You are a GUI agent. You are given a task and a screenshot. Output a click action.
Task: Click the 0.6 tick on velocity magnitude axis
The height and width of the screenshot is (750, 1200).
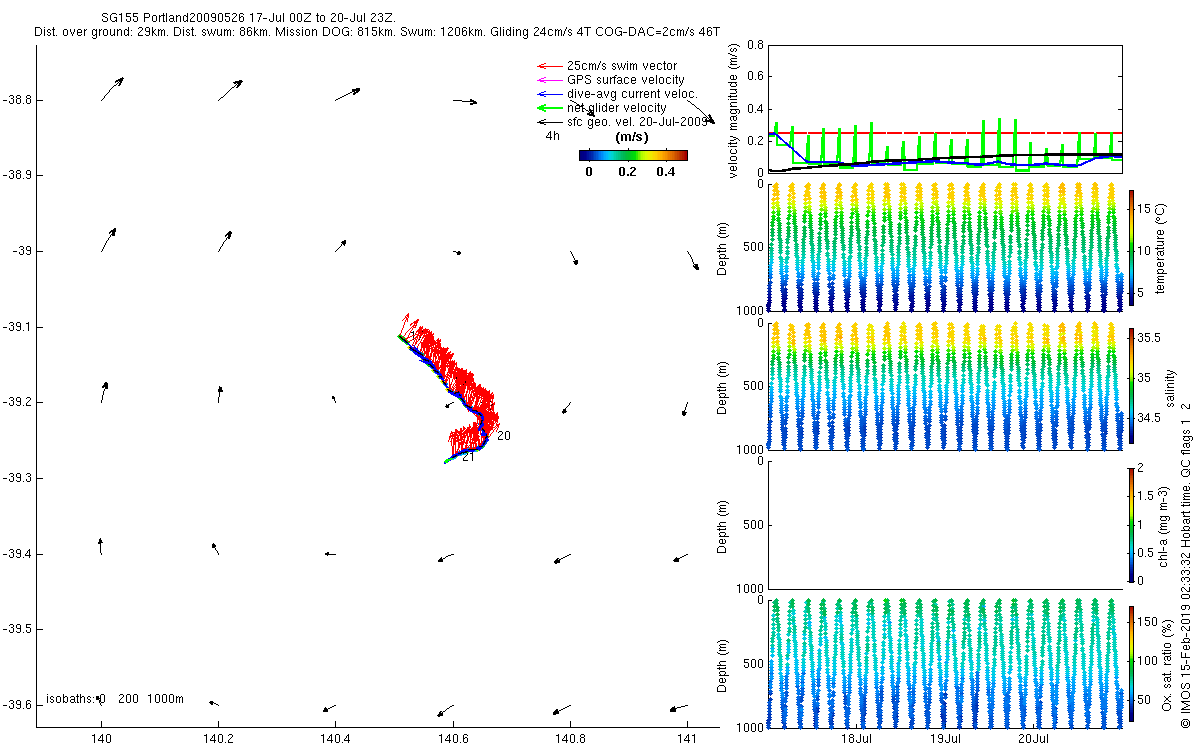(754, 77)
